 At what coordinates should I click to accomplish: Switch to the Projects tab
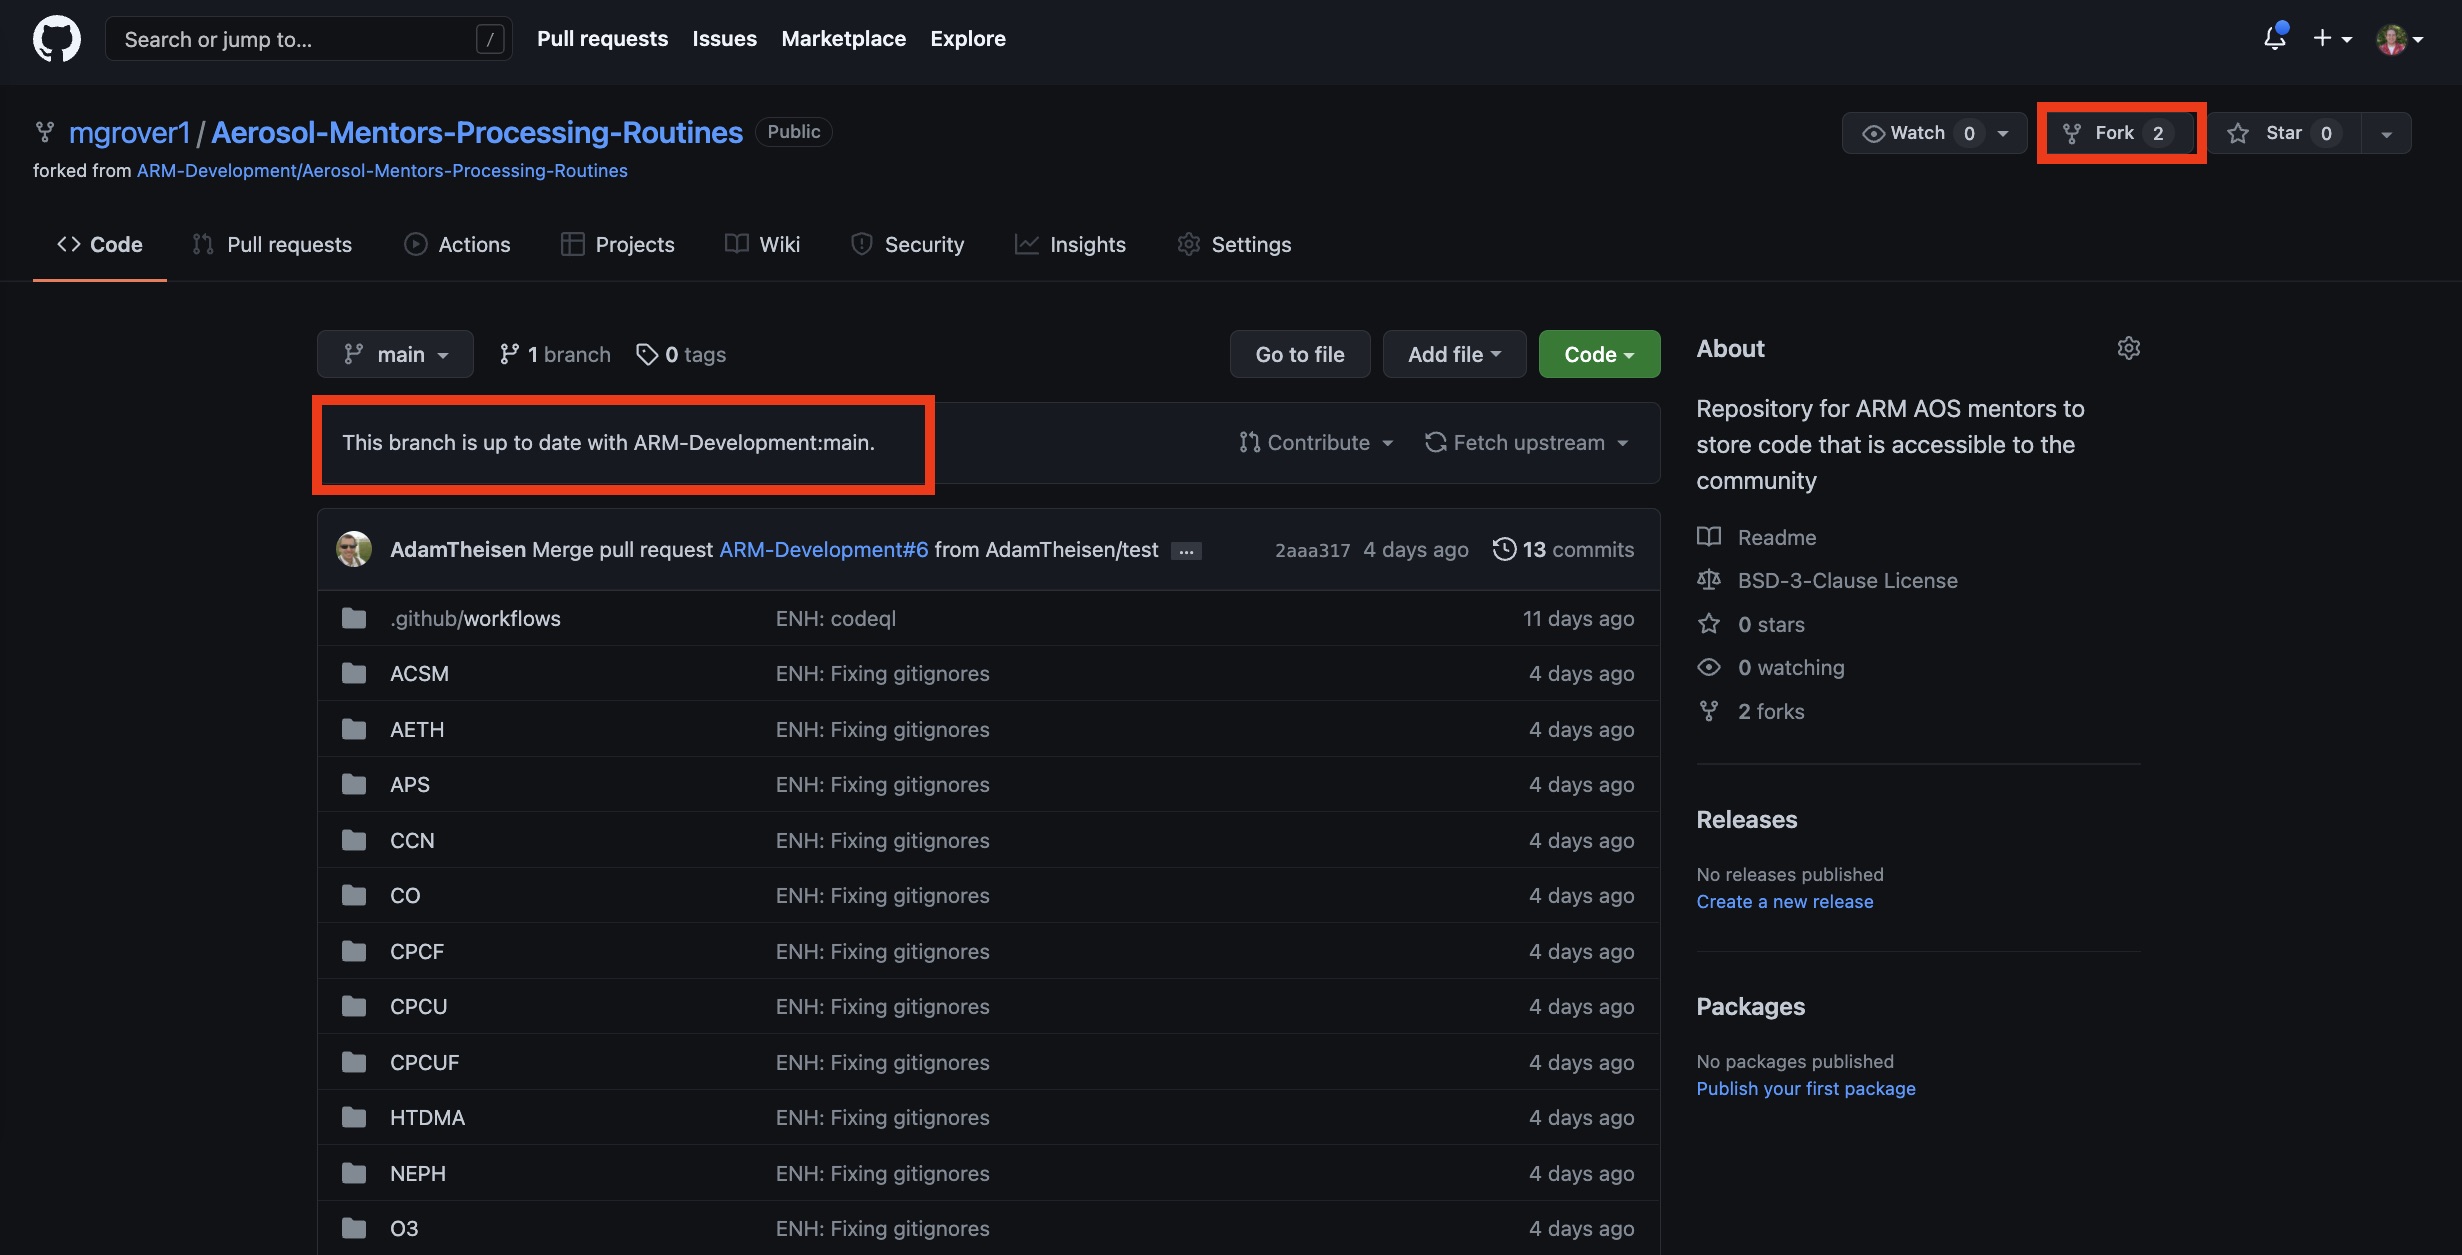tap(617, 244)
